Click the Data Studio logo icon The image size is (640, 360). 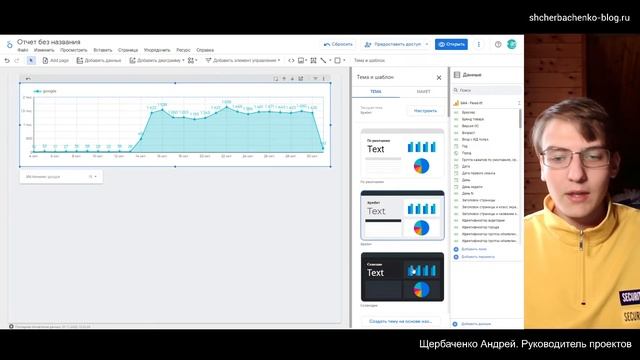point(9,44)
